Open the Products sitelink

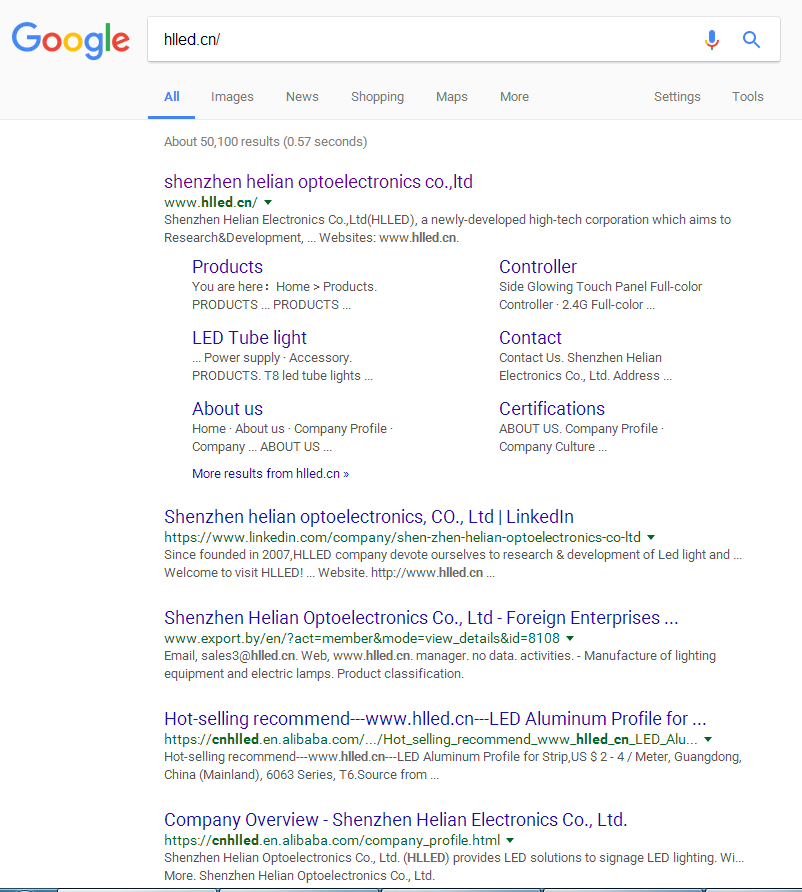click(x=227, y=267)
